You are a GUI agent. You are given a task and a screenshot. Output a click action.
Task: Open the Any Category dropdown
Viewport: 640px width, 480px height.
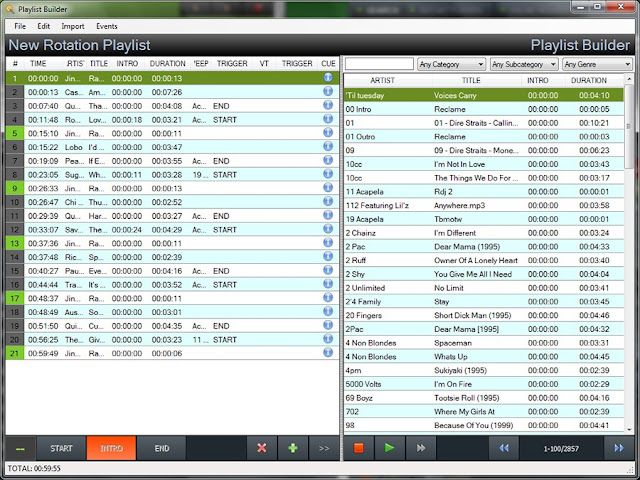tap(451, 64)
